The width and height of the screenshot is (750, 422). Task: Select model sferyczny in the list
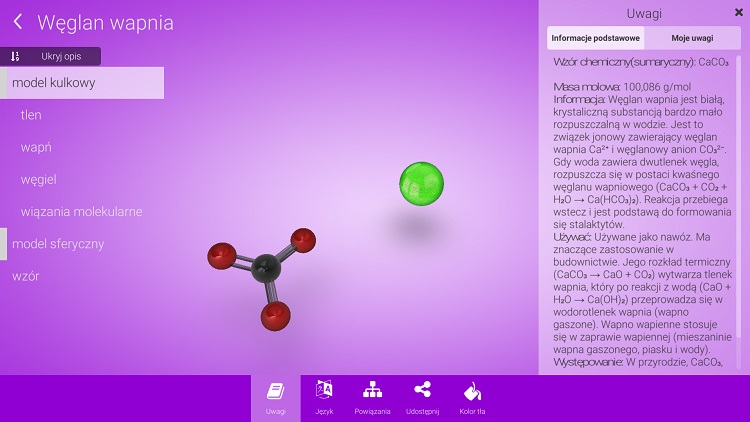tap(58, 244)
